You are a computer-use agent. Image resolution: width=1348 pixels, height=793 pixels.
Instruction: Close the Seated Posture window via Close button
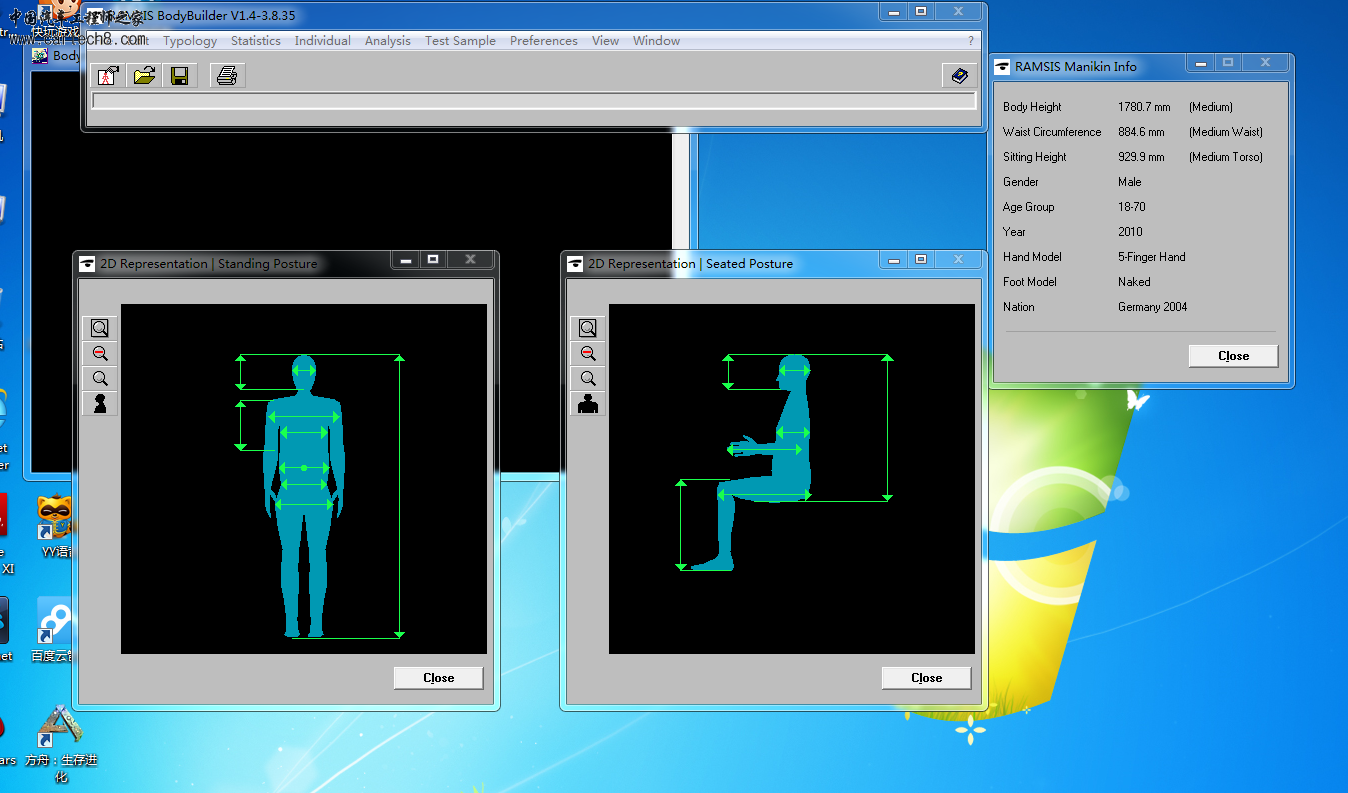coord(926,678)
